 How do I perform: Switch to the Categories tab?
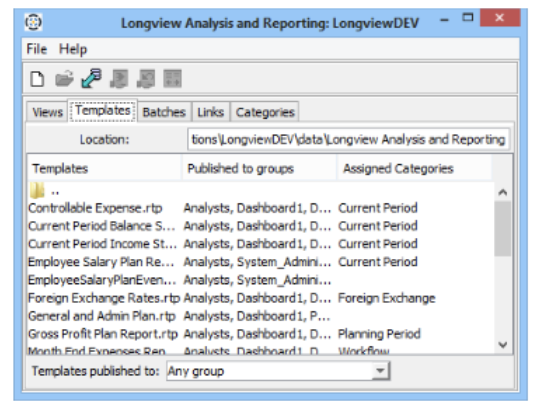[265, 112]
